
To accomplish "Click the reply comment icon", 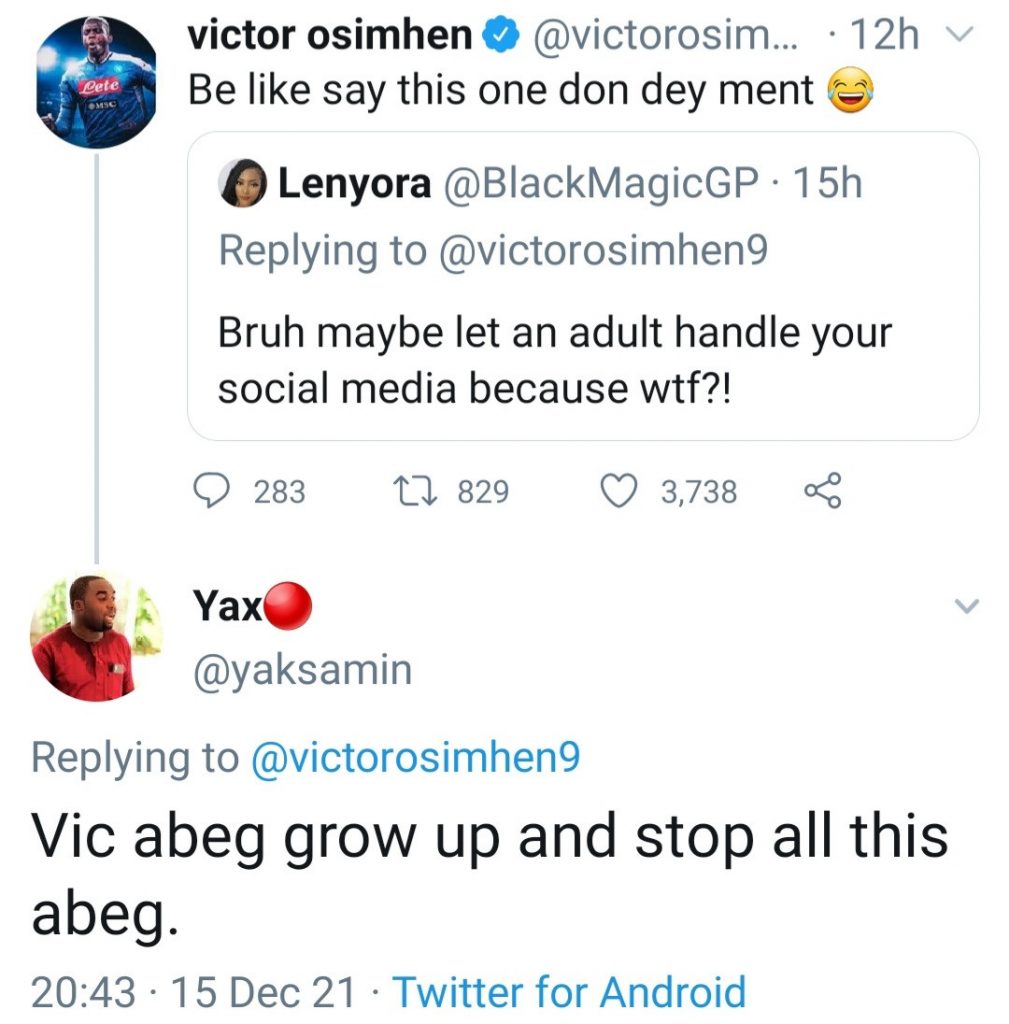I will click(211, 491).
